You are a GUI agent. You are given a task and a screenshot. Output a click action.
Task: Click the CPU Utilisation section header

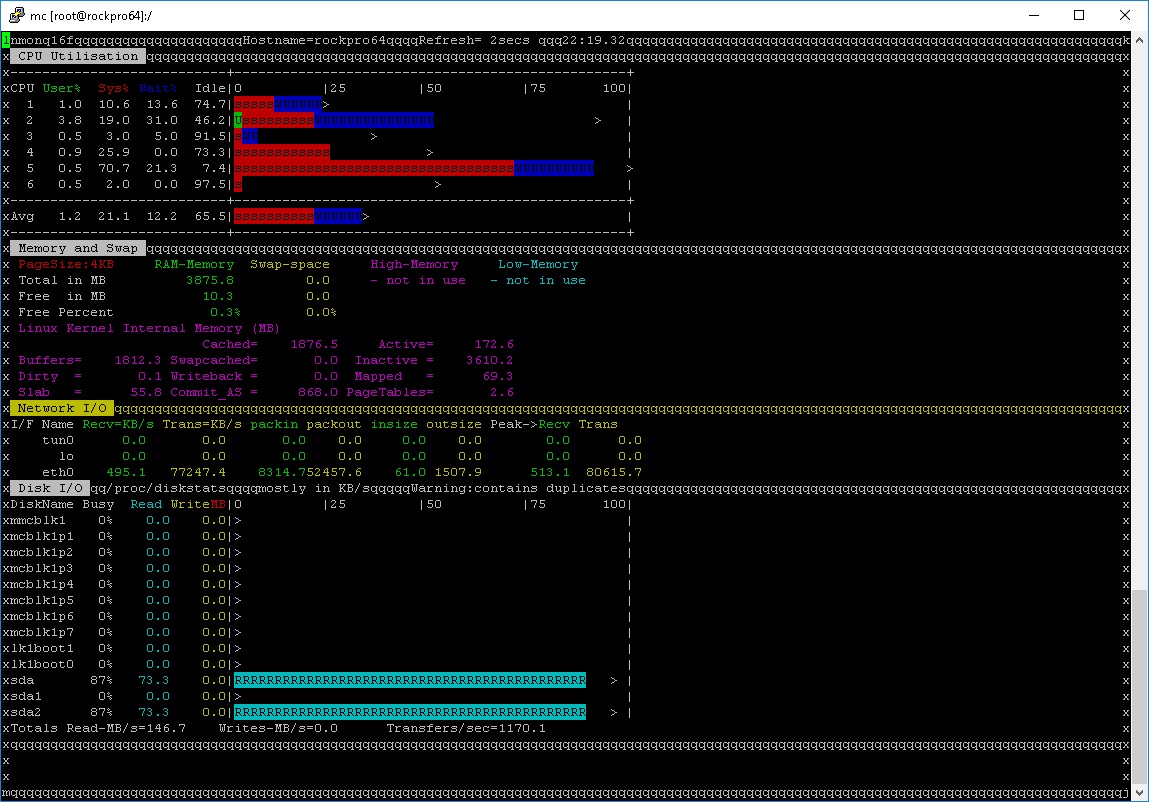(x=78, y=56)
